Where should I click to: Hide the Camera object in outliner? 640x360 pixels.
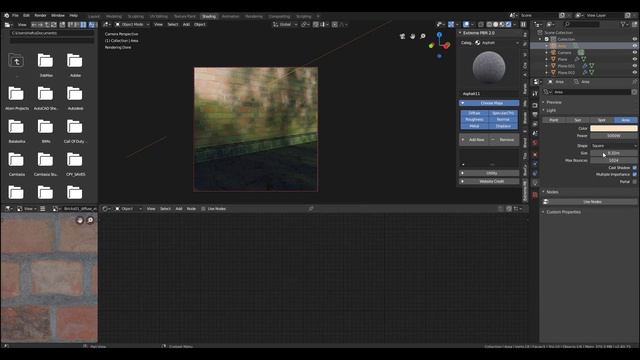tap(635, 53)
